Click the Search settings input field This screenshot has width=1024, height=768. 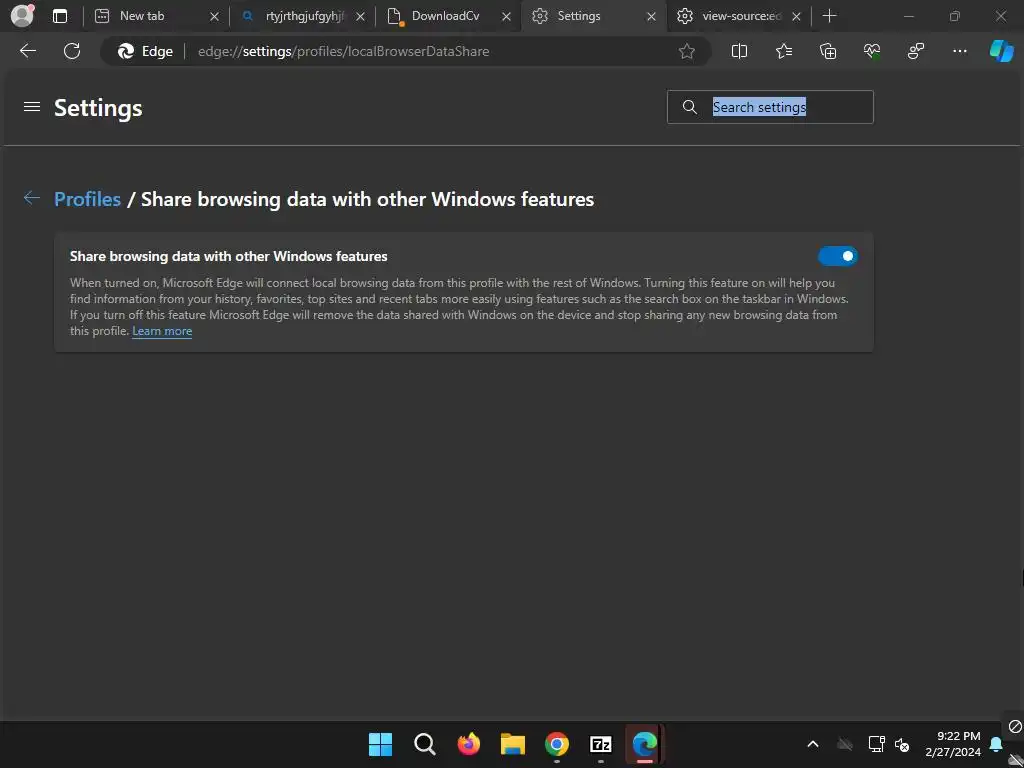tap(770, 107)
